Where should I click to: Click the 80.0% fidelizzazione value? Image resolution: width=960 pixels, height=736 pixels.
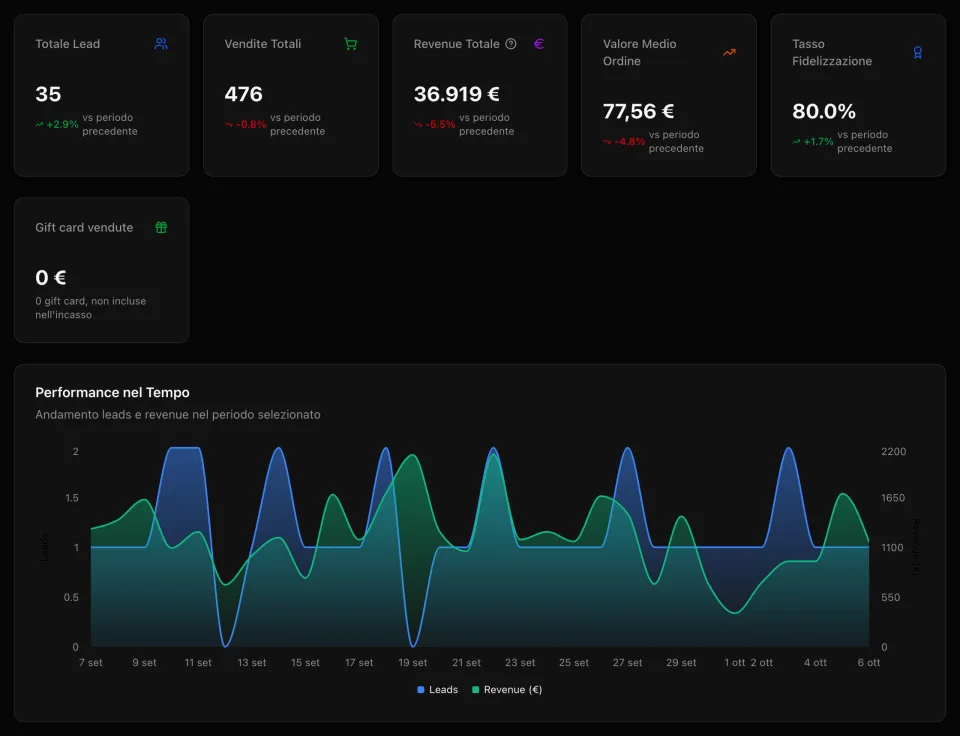(x=823, y=111)
